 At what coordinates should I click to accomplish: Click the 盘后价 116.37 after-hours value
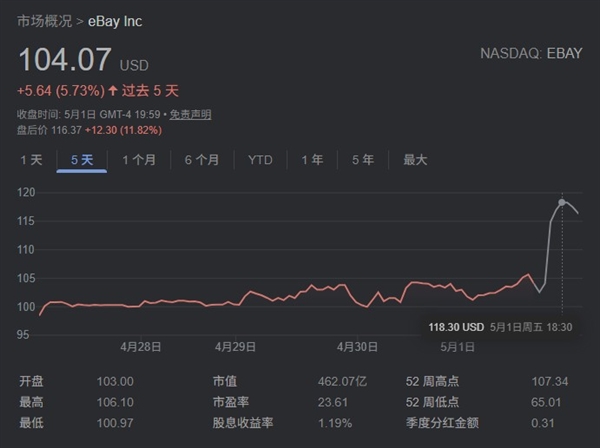[x=49, y=130]
